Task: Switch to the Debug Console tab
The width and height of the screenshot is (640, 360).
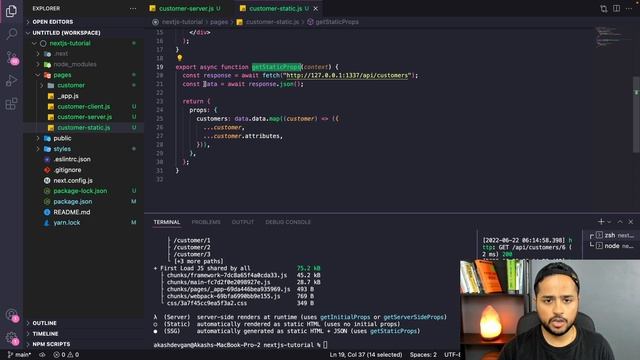Action: 288,222
